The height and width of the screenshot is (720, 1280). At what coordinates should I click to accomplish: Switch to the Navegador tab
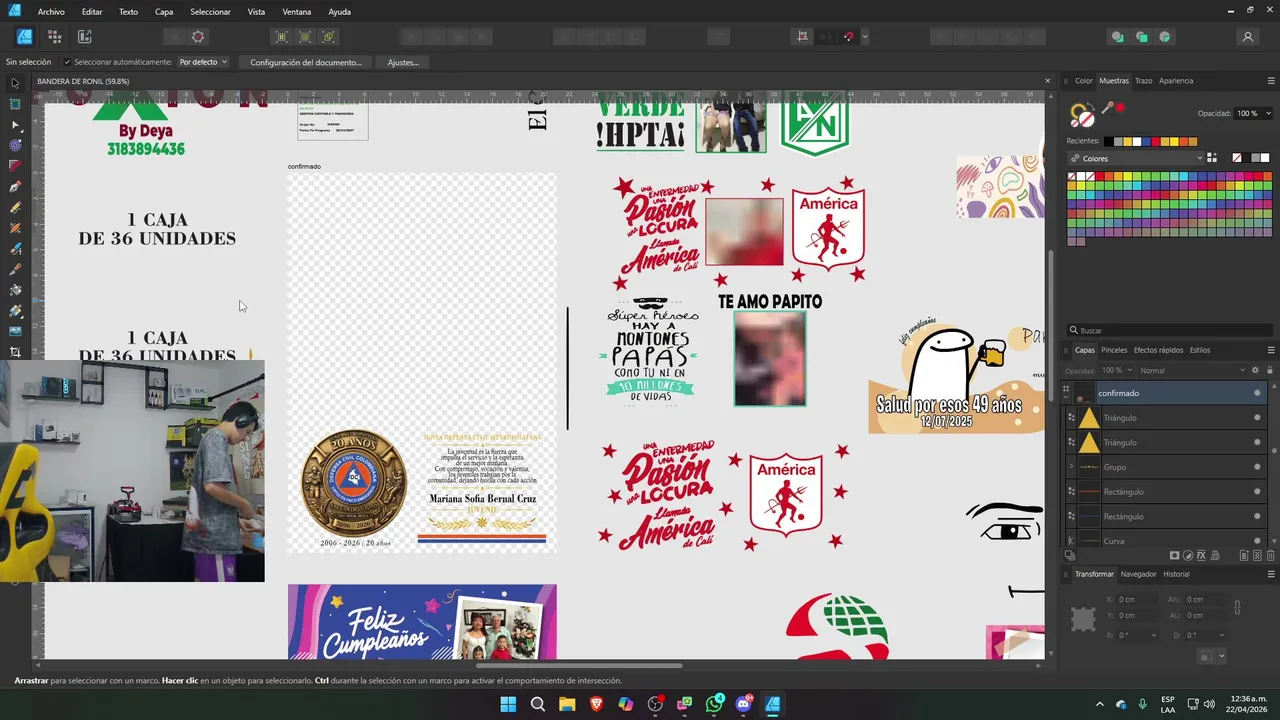tap(1138, 574)
